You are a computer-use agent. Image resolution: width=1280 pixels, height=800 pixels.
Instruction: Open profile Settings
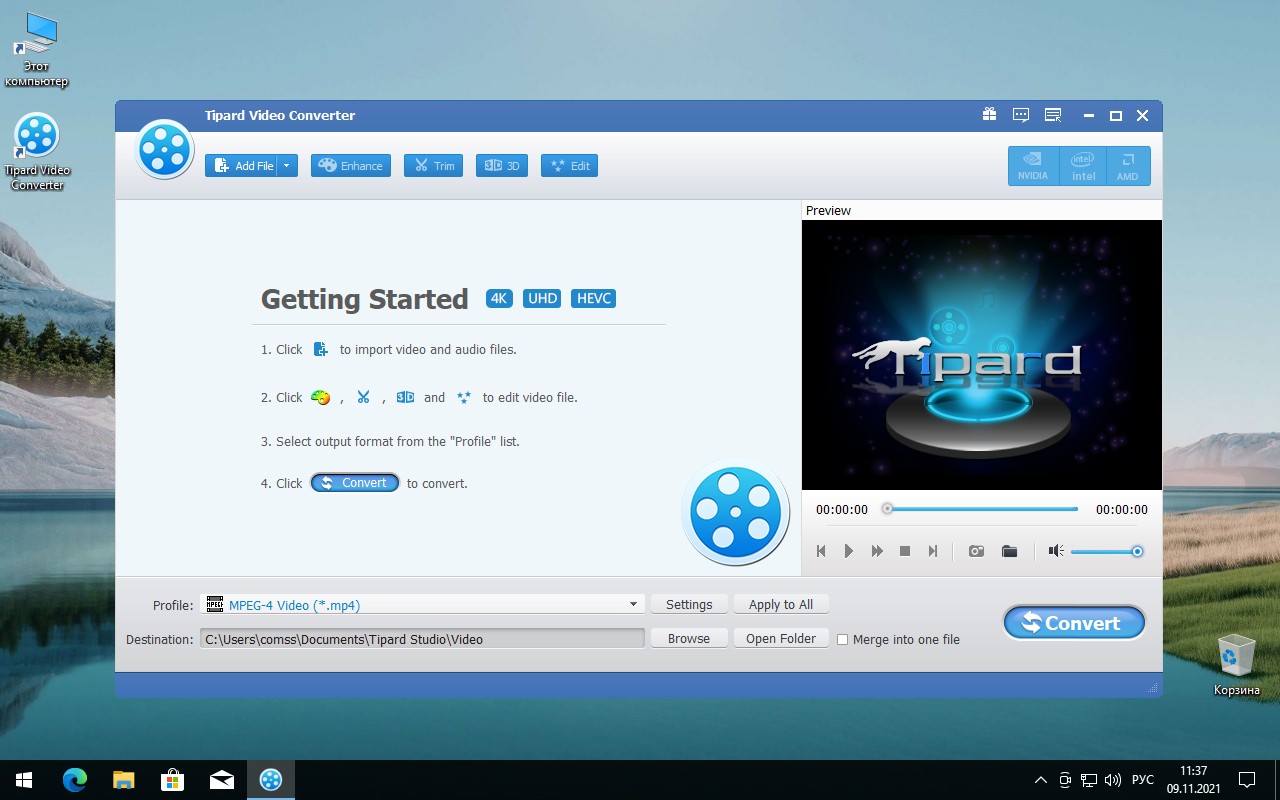point(689,604)
